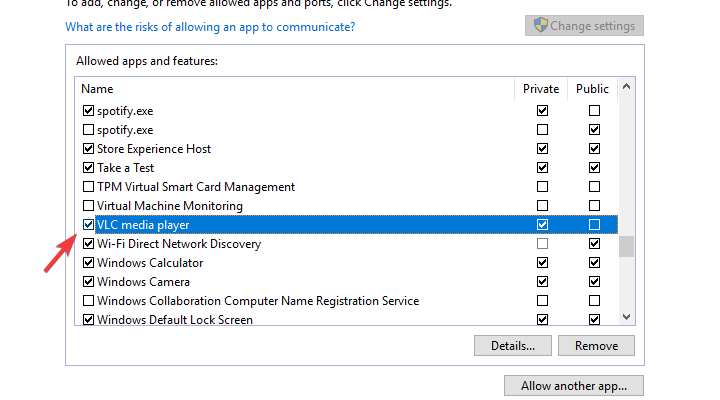Click the Private column header
The height and width of the screenshot is (400, 720).
click(541, 89)
